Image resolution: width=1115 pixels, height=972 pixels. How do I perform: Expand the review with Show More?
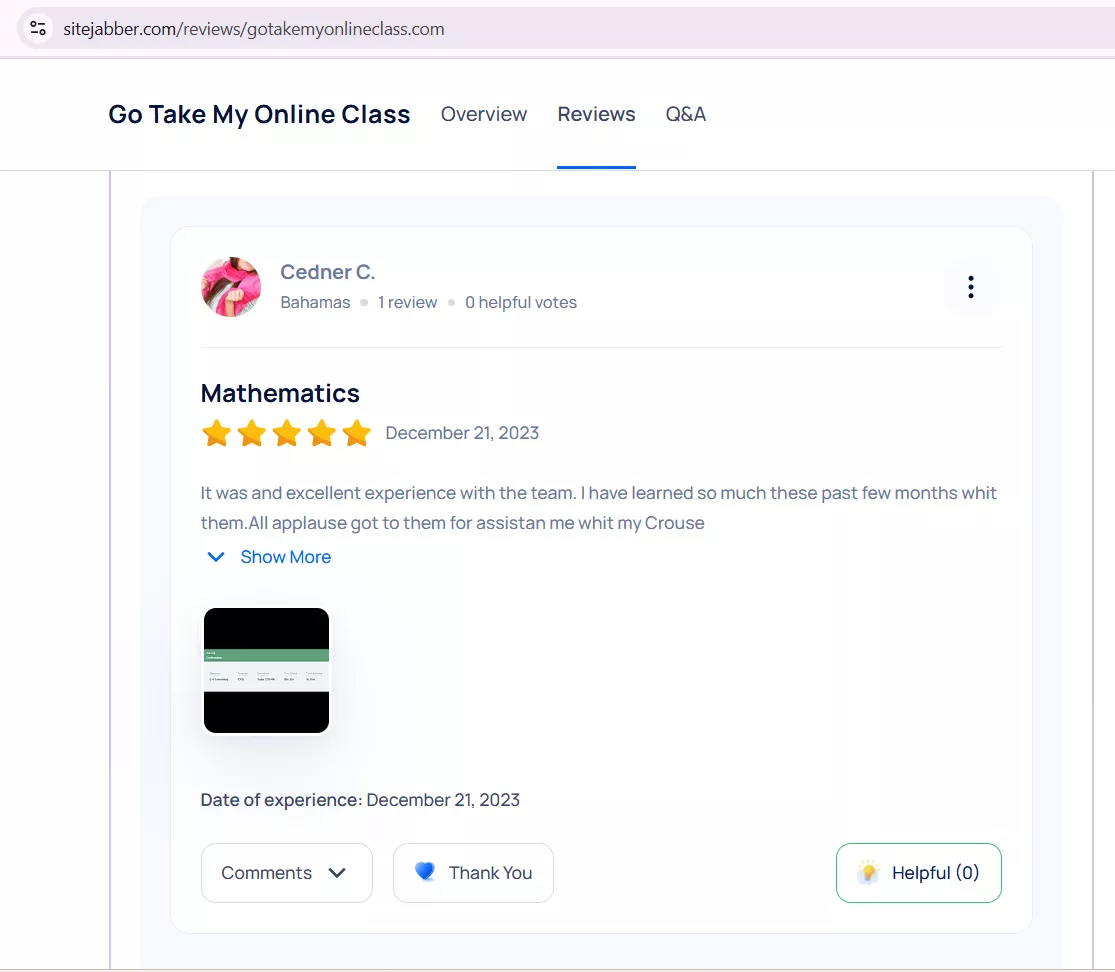(285, 556)
